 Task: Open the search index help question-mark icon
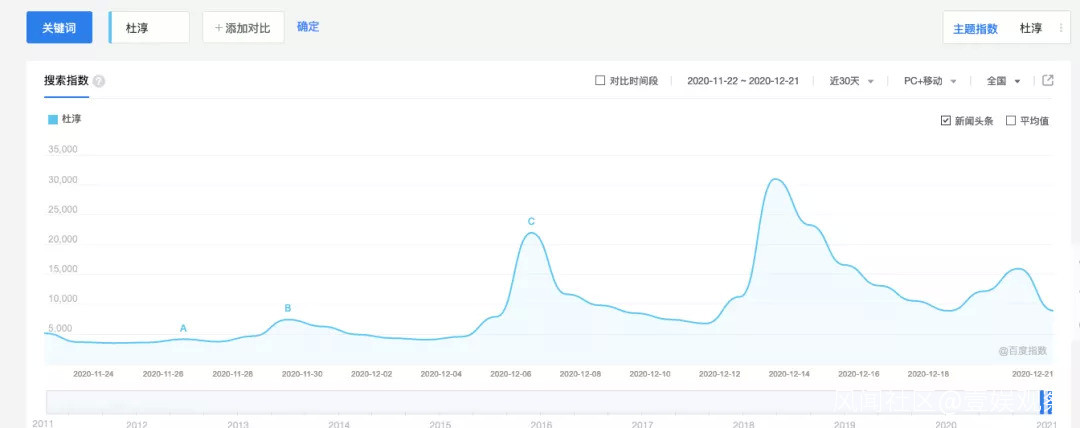click(99, 82)
